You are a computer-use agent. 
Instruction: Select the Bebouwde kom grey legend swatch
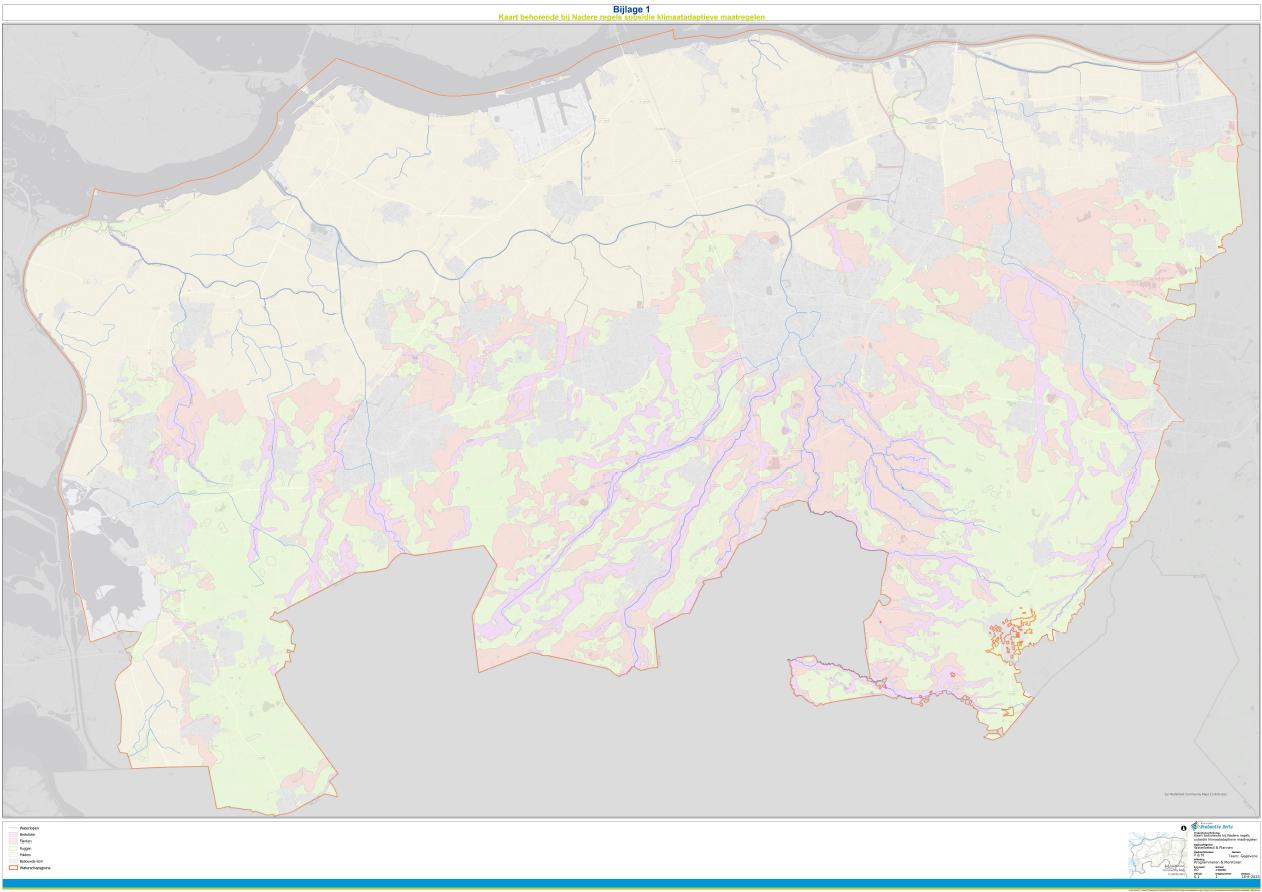pos(12,862)
